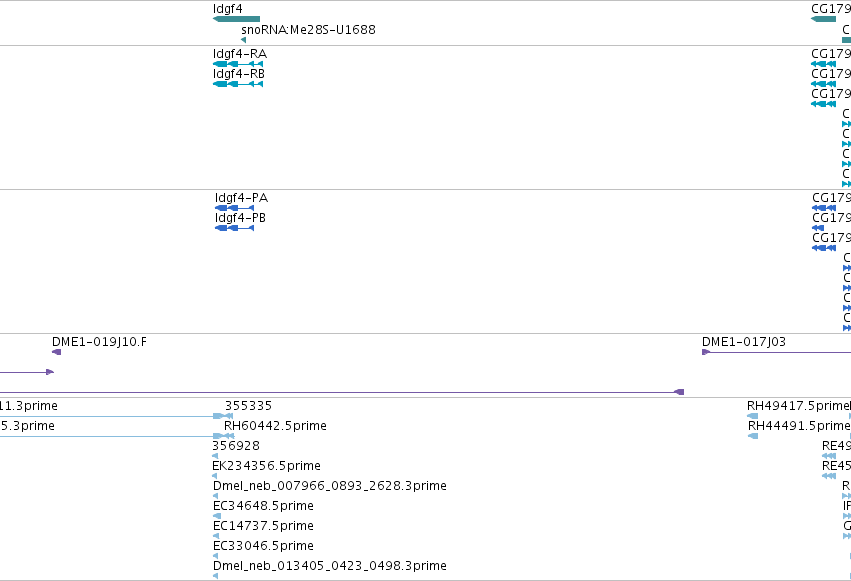Screen dimensions: 851x581
Task: Select the EK234356.5prime label
Action: pyautogui.click(x=266, y=466)
